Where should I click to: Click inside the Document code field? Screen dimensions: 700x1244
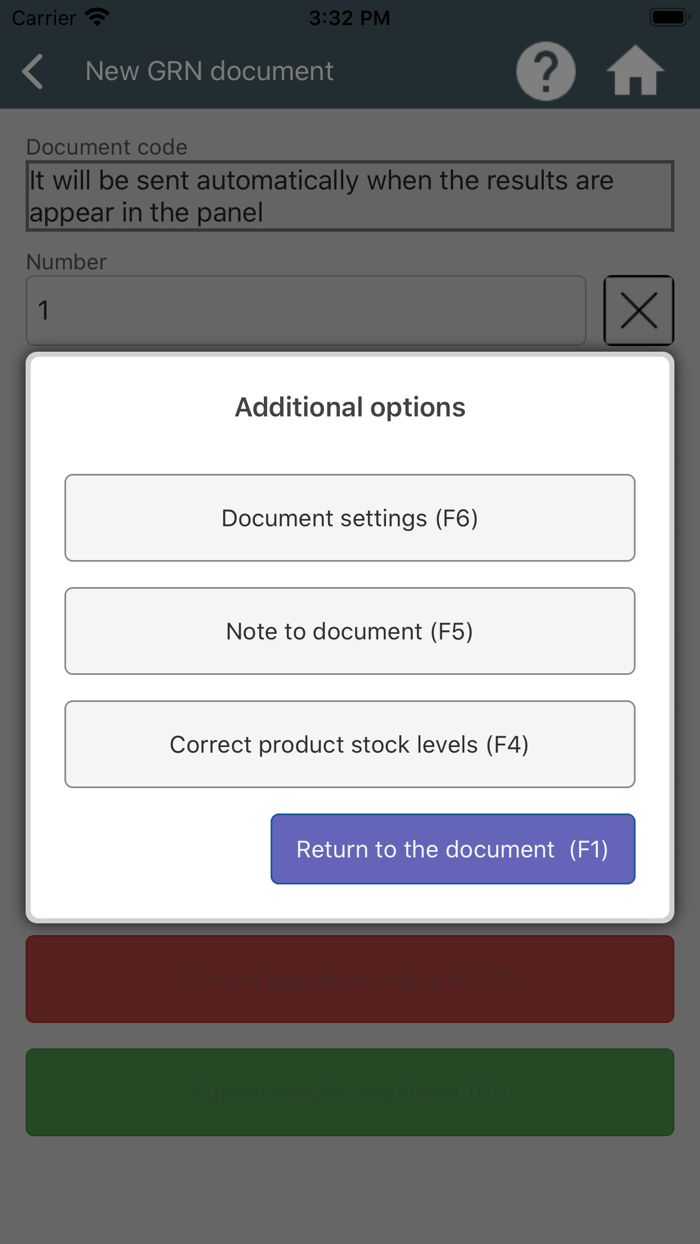coord(350,196)
